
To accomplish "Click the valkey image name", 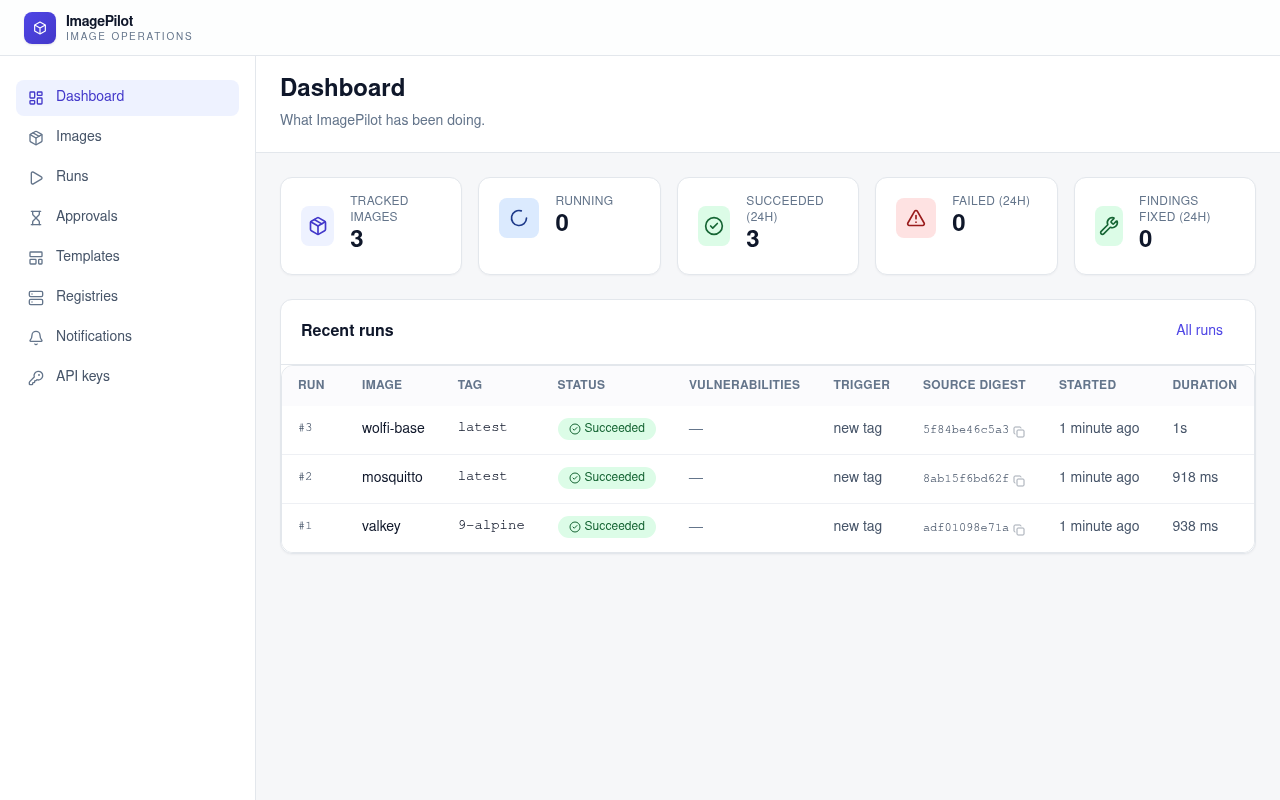I will [x=381, y=526].
